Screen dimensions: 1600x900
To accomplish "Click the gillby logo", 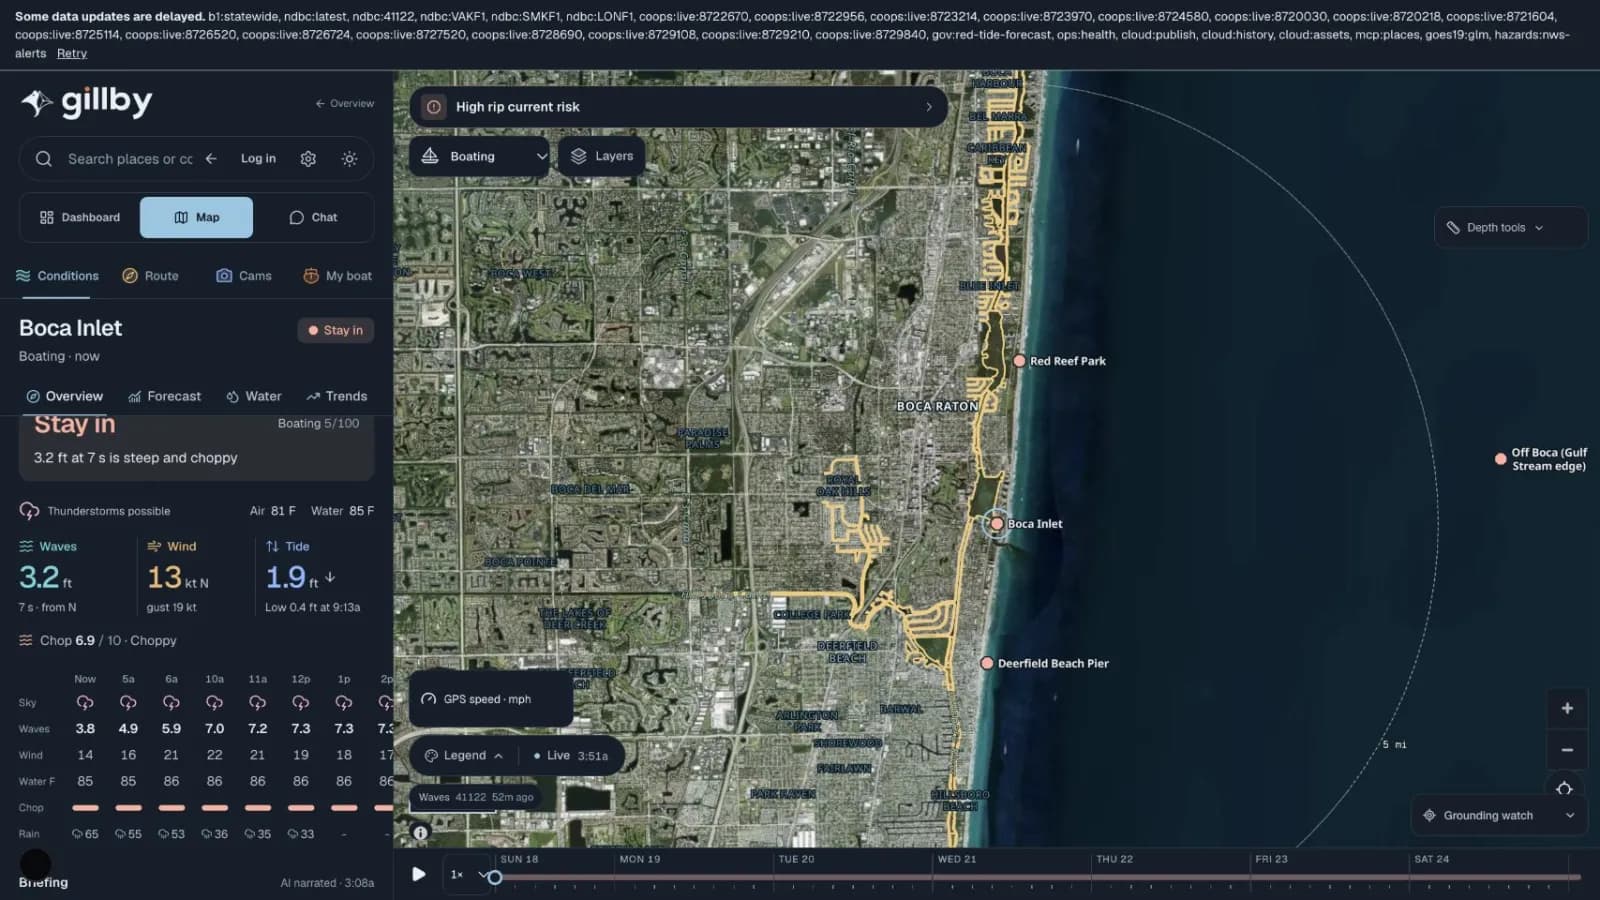I will (x=87, y=102).
